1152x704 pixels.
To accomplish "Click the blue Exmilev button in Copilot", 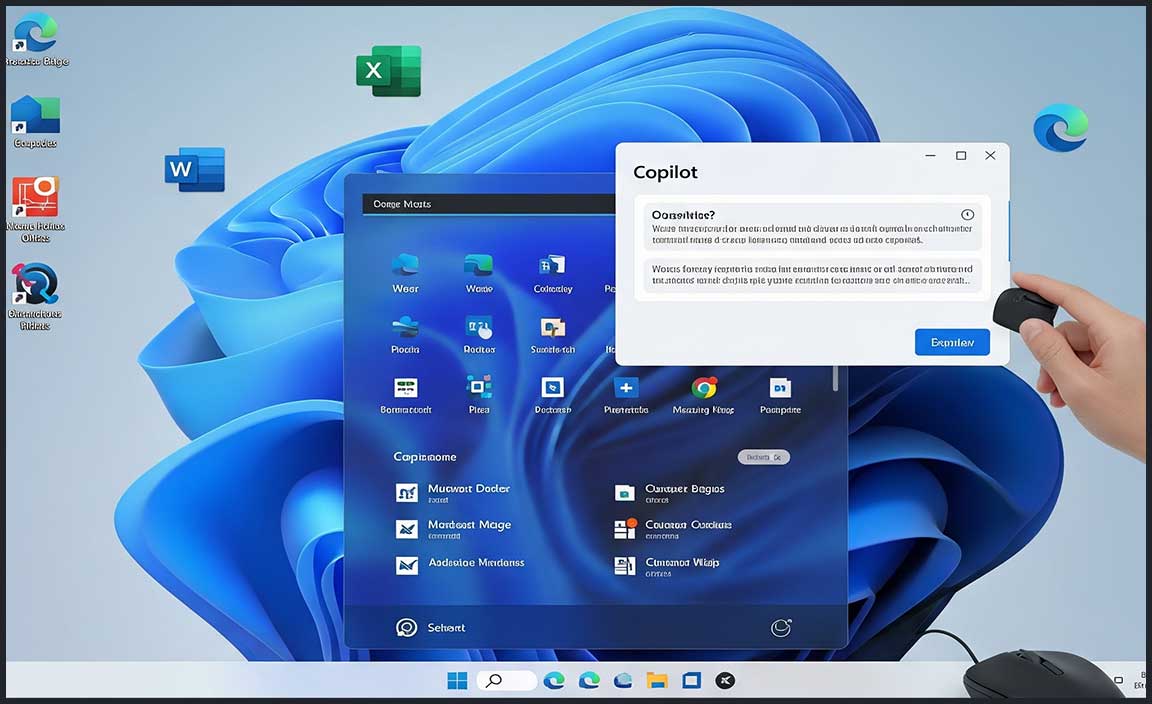I will tap(952, 342).
